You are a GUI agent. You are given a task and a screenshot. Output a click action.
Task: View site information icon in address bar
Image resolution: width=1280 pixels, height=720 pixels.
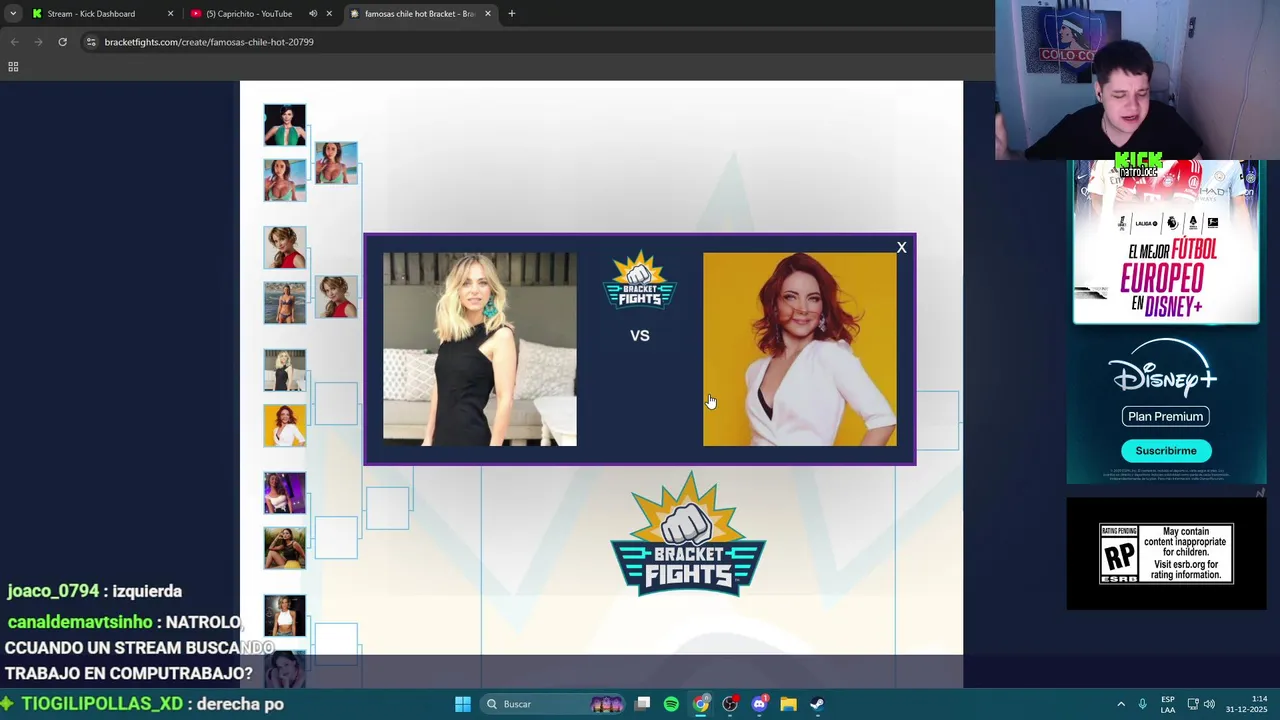(x=91, y=42)
